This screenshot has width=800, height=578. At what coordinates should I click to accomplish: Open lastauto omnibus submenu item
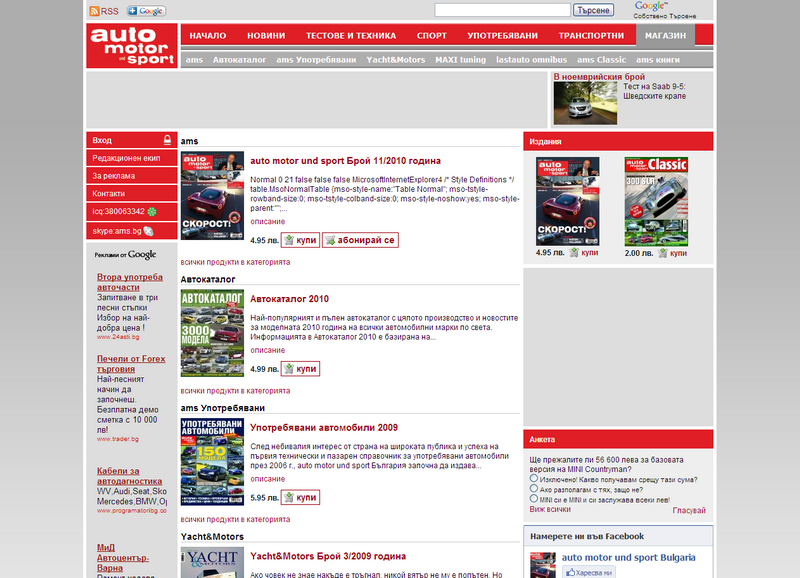click(x=532, y=60)
